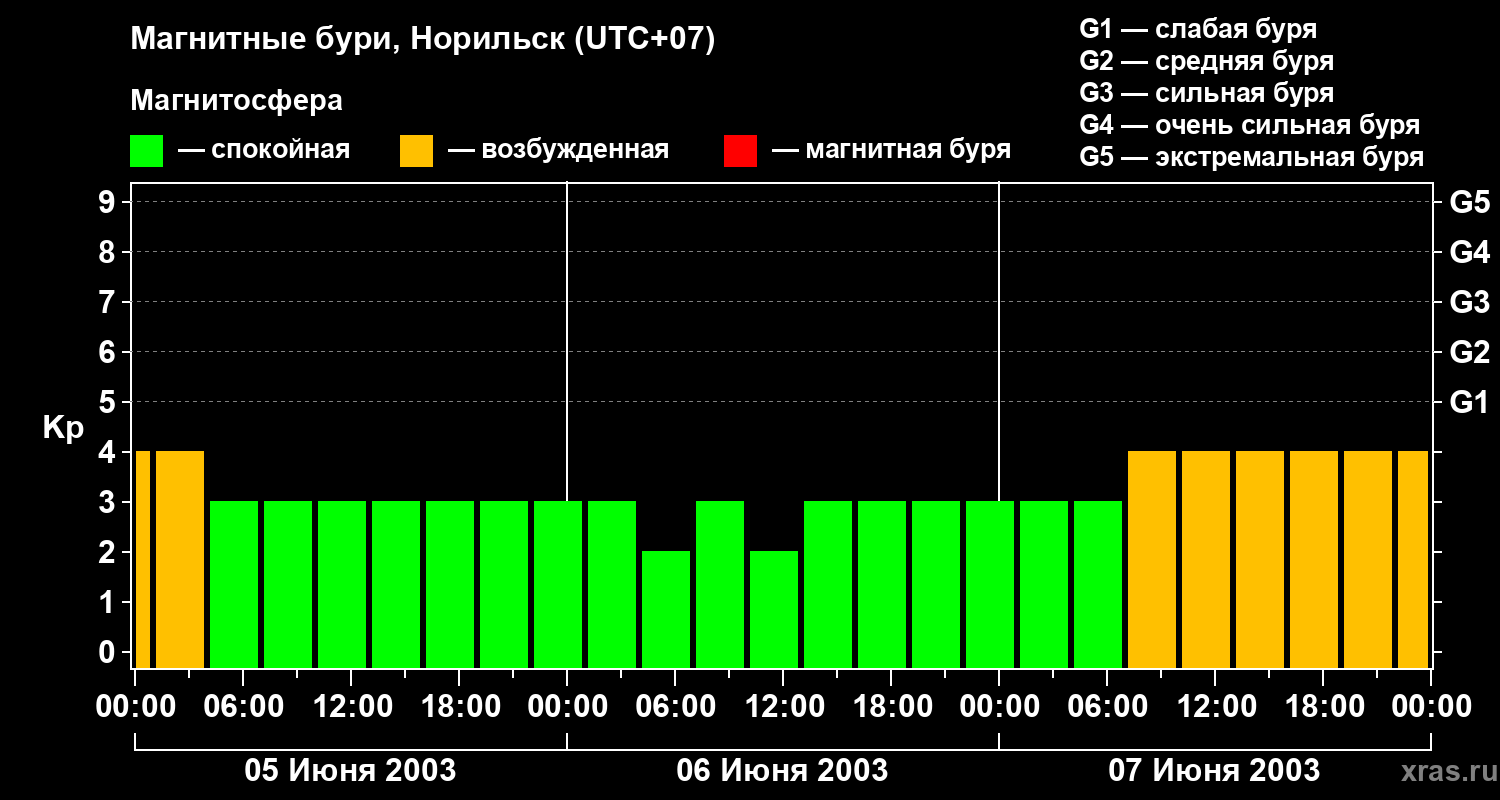Click the 'Kp' vertical axis title

[x=63, y=428]
